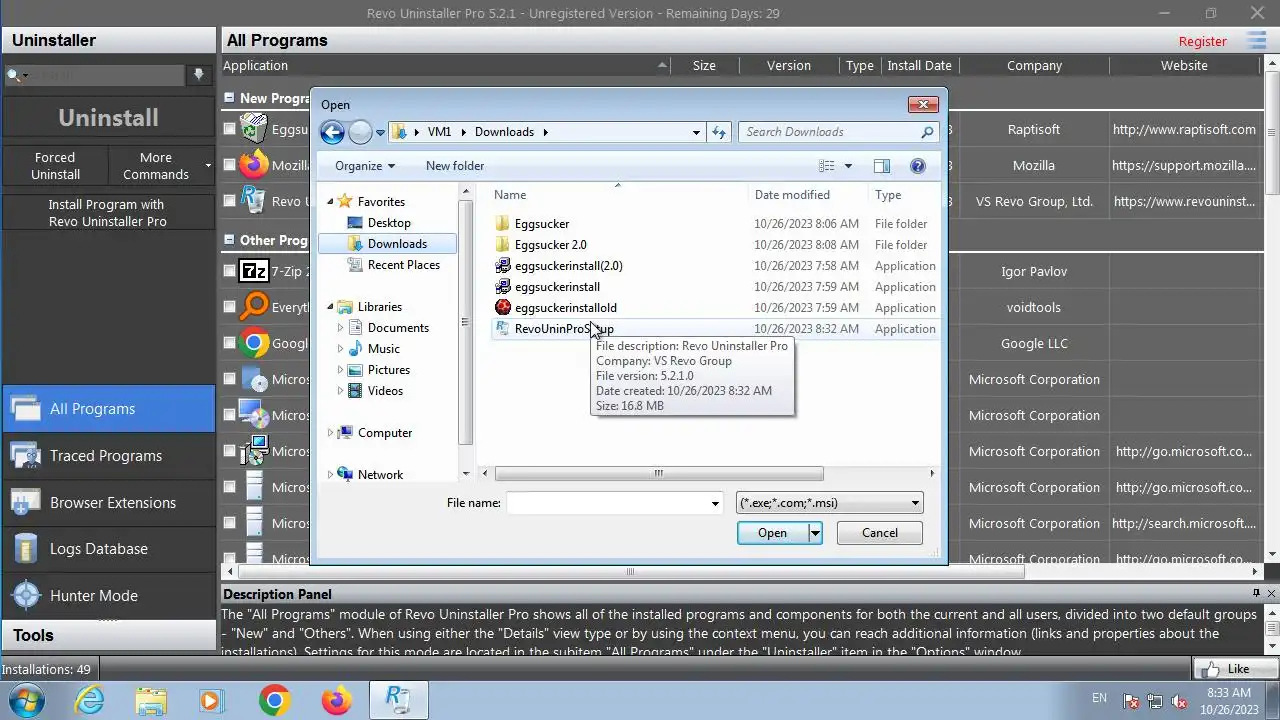The width and height of the screenshot is (1280, 720).
Task: Click the 7-Zip program icon
Action: coord(254,271)
